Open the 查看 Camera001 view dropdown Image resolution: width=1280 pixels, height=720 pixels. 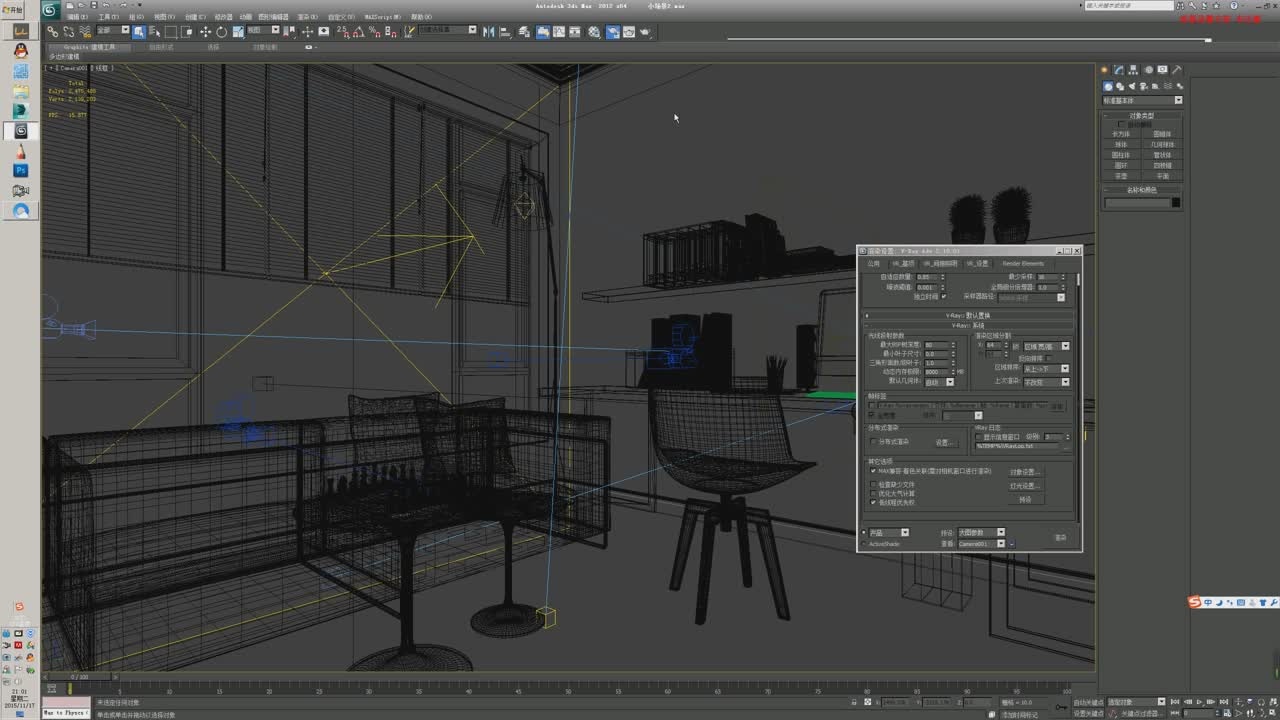982,543
